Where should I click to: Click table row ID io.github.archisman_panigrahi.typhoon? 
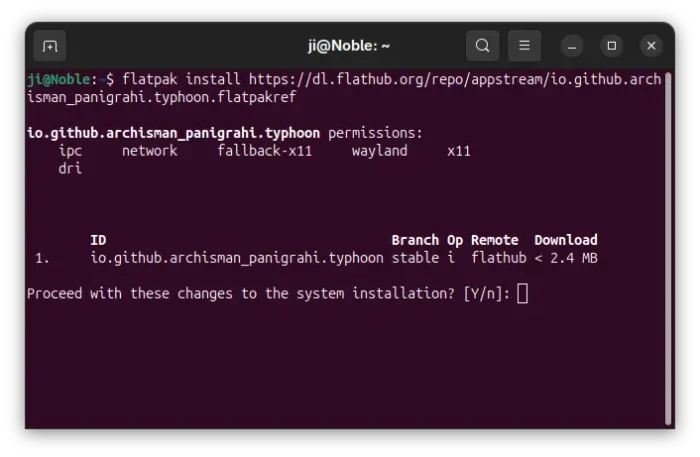click(237, 258)
